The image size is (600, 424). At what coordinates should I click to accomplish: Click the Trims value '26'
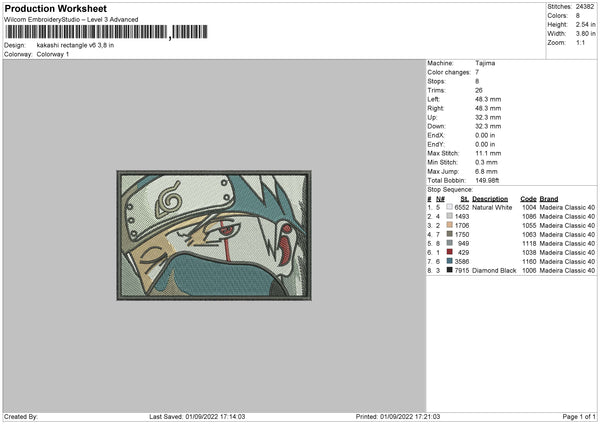pyautogui.click(x=479, y=90)
